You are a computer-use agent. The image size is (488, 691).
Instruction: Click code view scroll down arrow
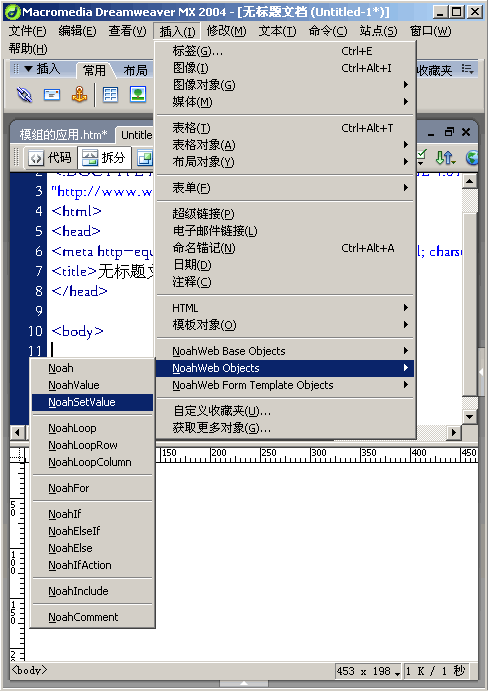[470, 416]
